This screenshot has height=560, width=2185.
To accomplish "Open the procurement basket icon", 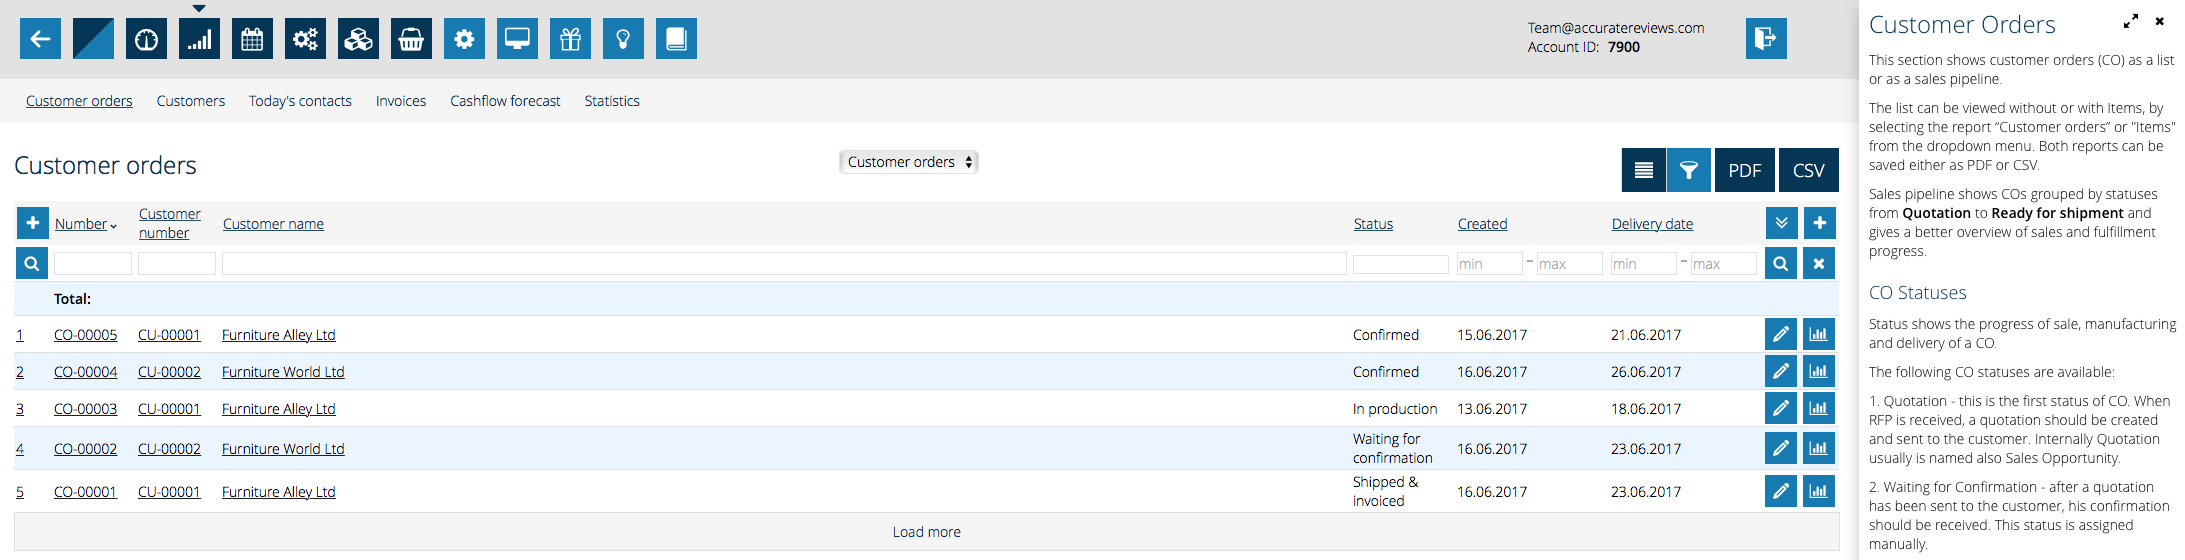I will (411, 39).
